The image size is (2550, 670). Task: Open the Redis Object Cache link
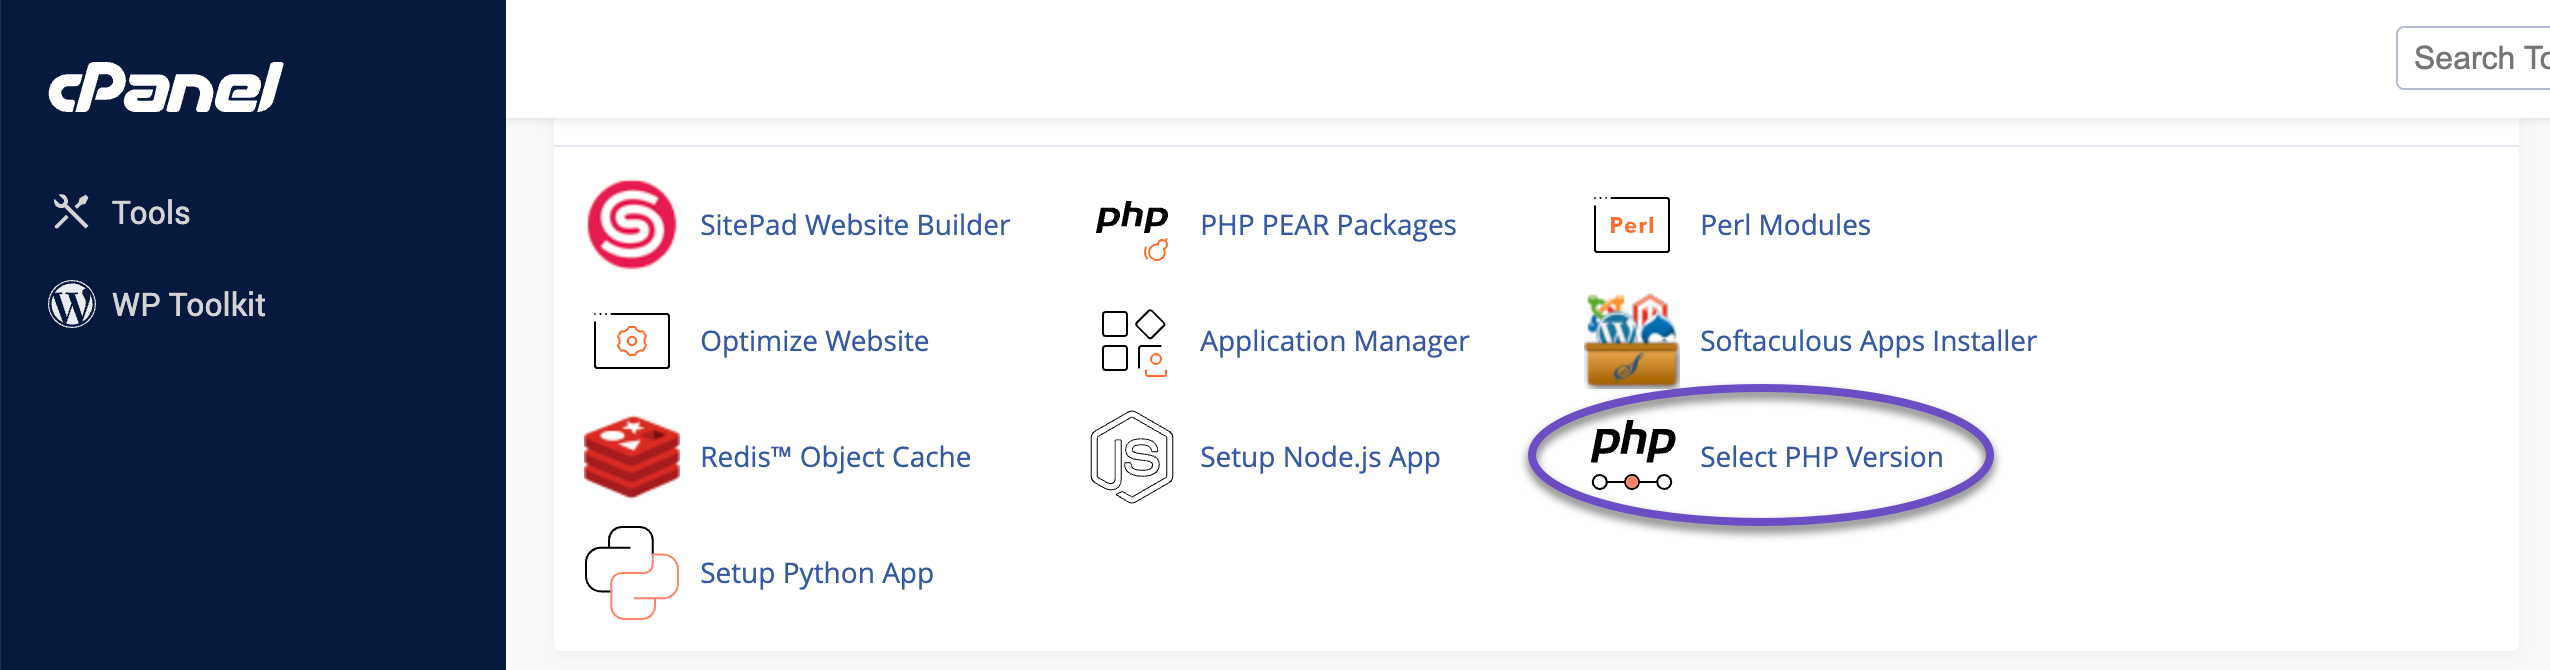[x=835, y=457]
